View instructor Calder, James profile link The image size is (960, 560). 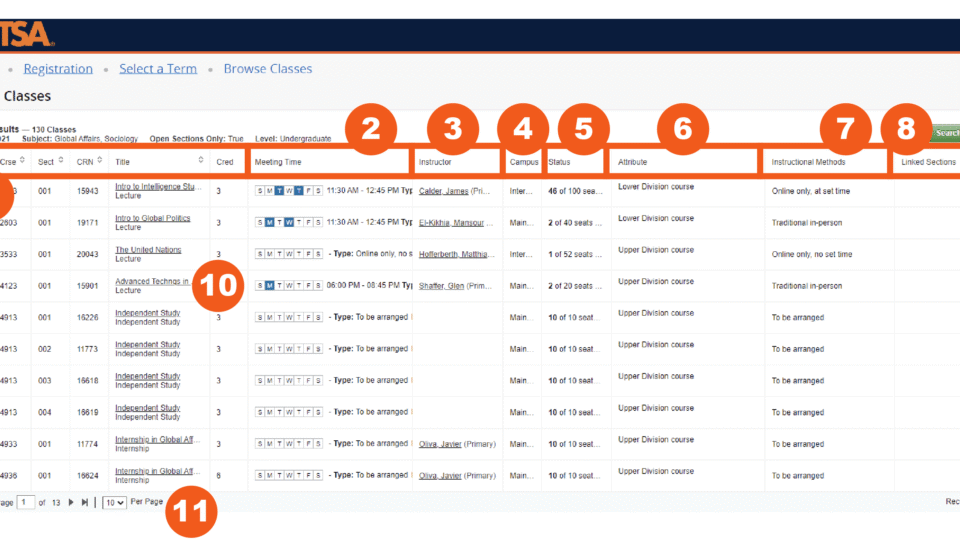click(443, 191)
